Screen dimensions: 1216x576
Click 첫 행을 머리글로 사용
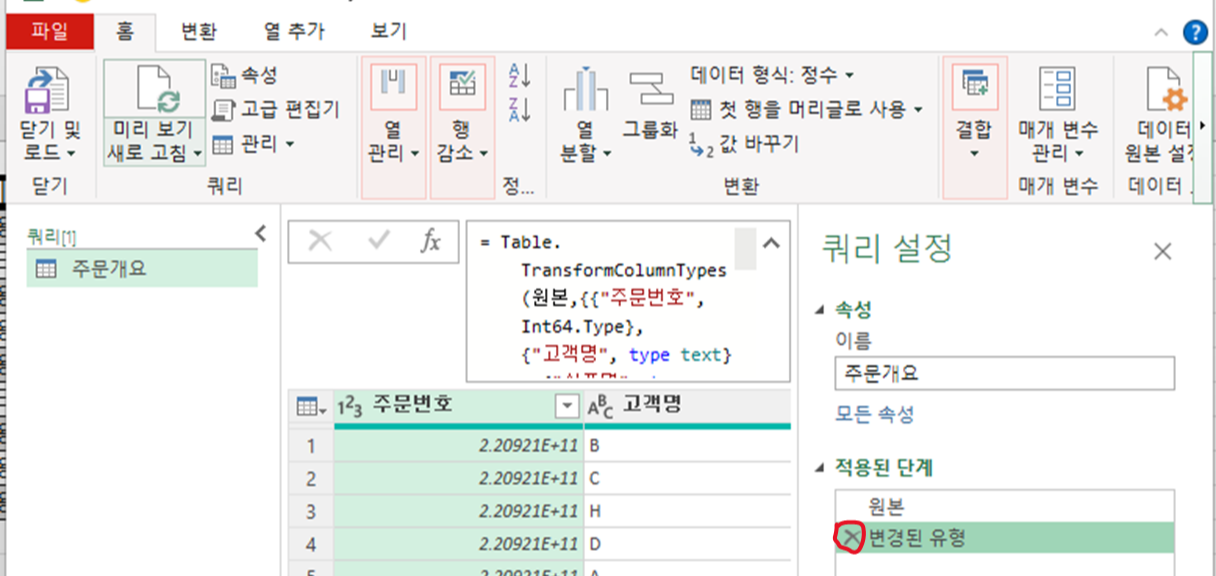point(807,109)
